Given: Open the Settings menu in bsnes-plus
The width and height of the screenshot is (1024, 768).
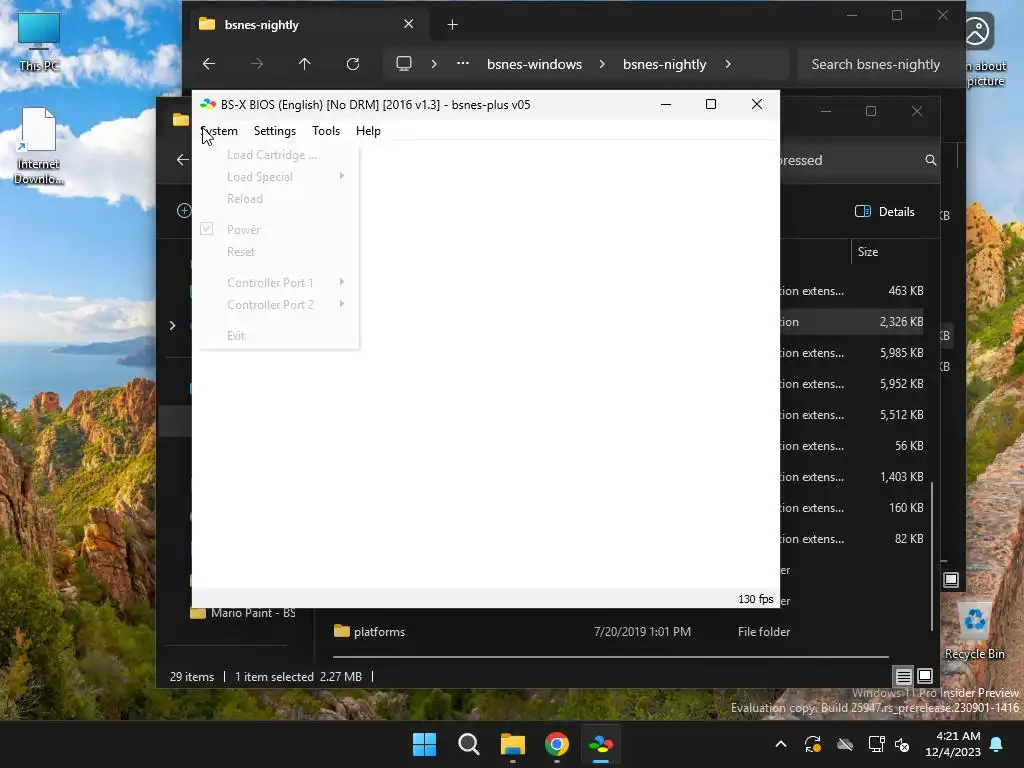Looking at the screenshot, I should 274,131.
